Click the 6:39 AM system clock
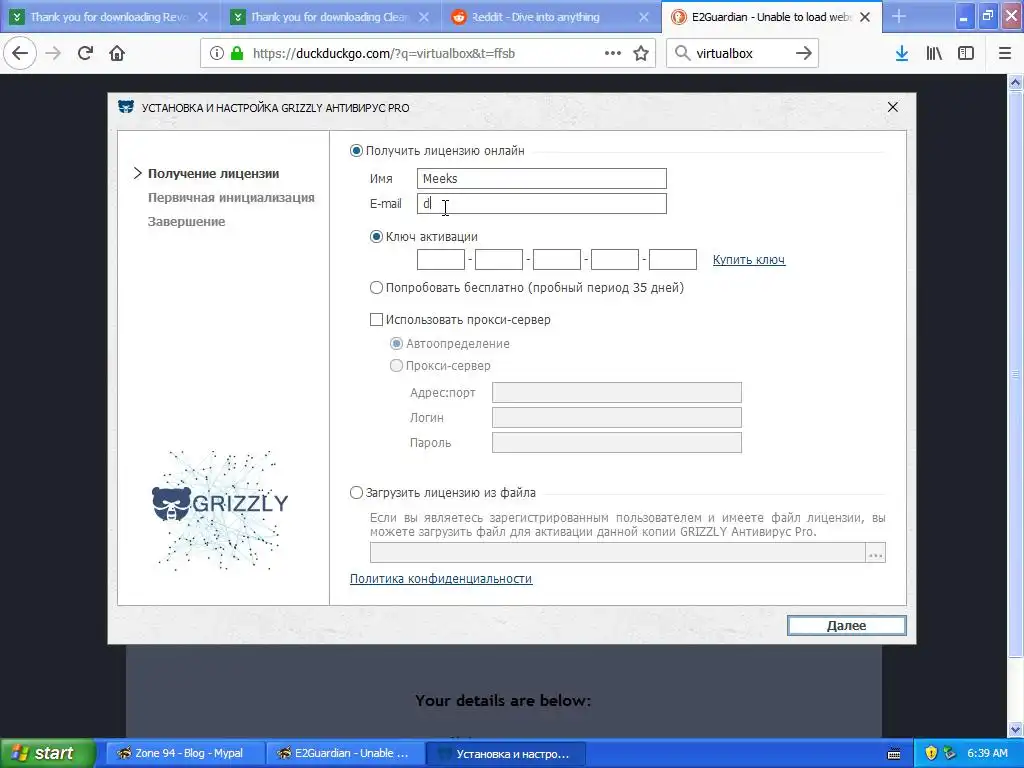Screen dimensions: 1024x768 click(x=987, y=753)
